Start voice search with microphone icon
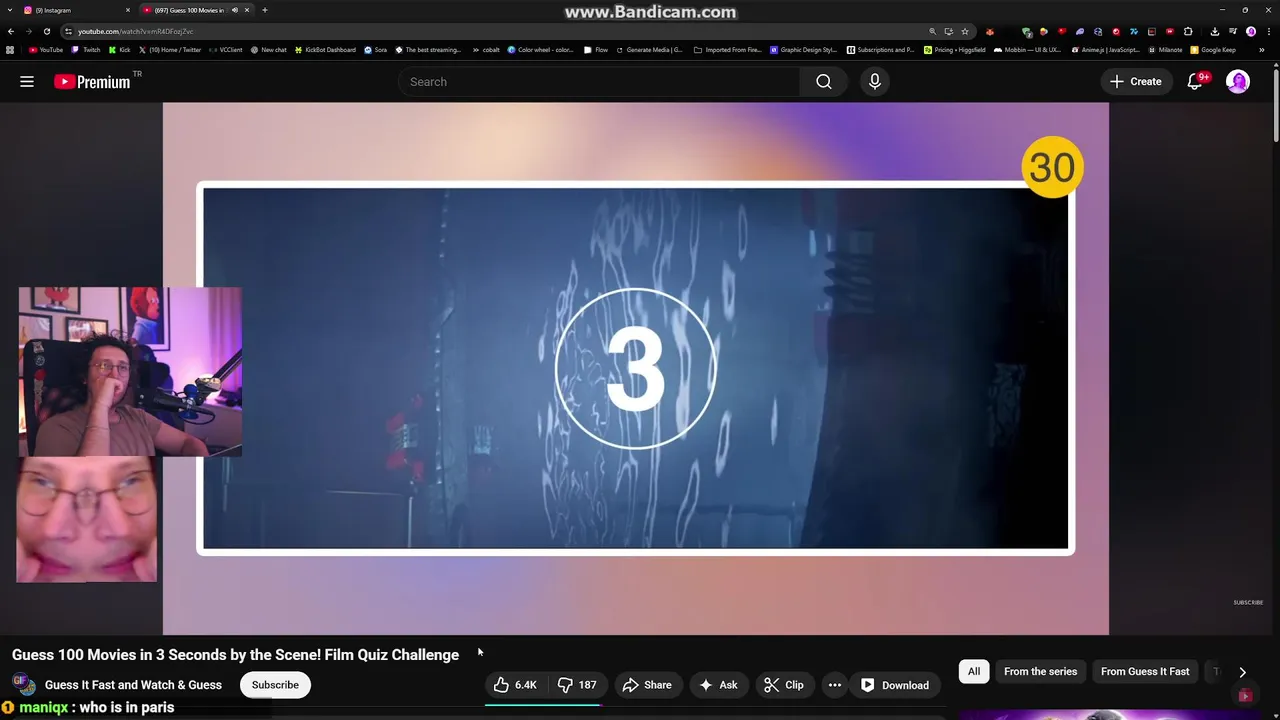 pyautogui.click(x=875, y=82)
